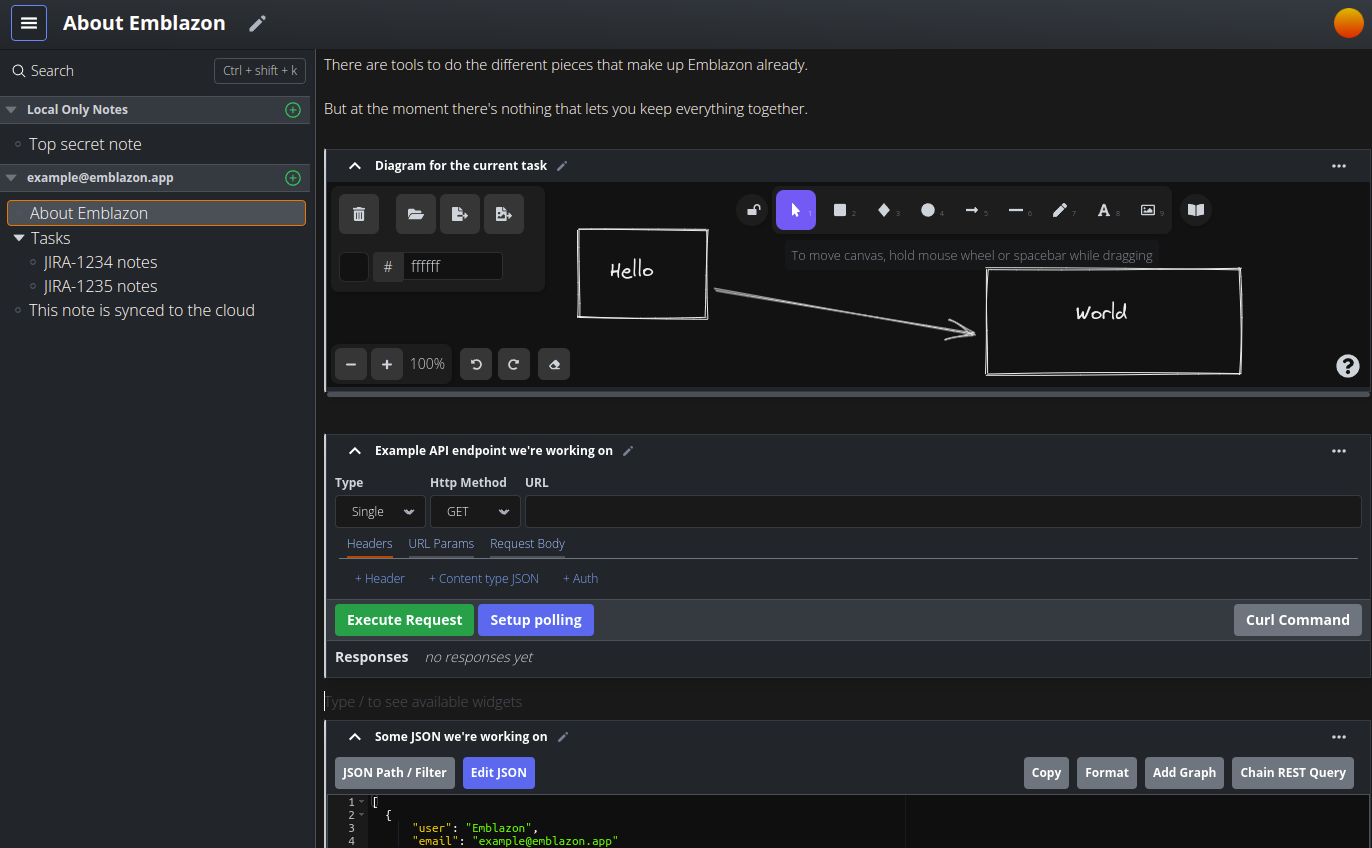Clear the canvas using the trash icon
The width and height of the screenshot is (1372, 848).
click(359, 214)
